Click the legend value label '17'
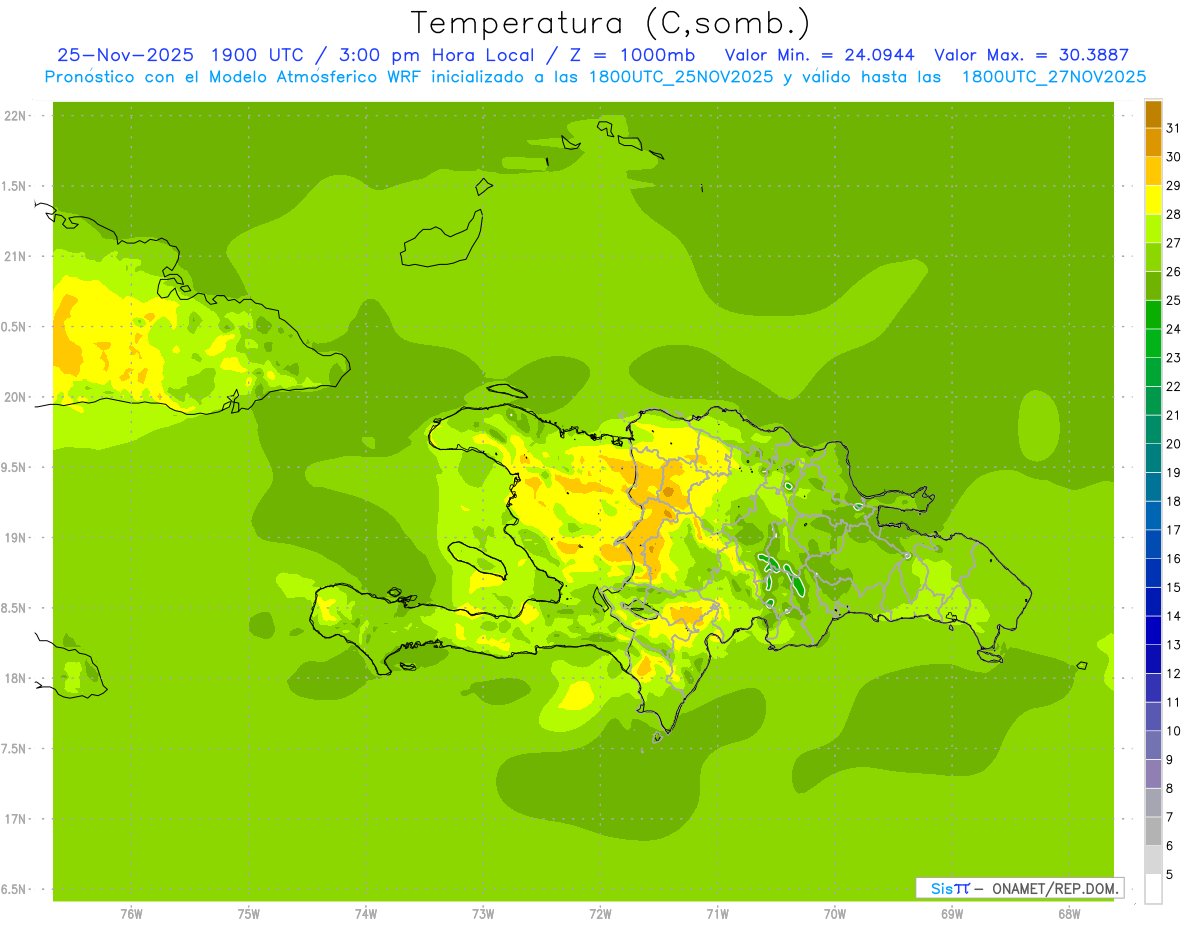The height and width of the screenshot is (927, 1200). pos(1174,530)
